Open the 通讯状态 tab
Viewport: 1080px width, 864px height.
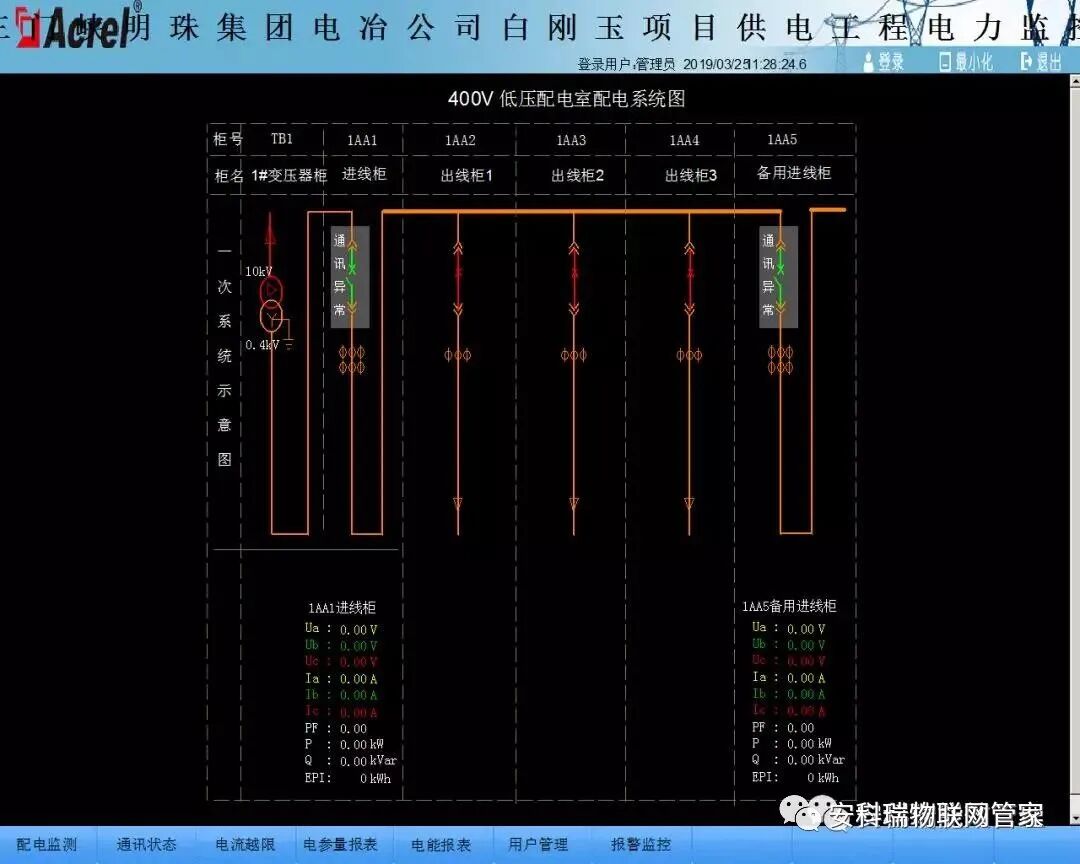pyautogui.click(x=146, y=844)
